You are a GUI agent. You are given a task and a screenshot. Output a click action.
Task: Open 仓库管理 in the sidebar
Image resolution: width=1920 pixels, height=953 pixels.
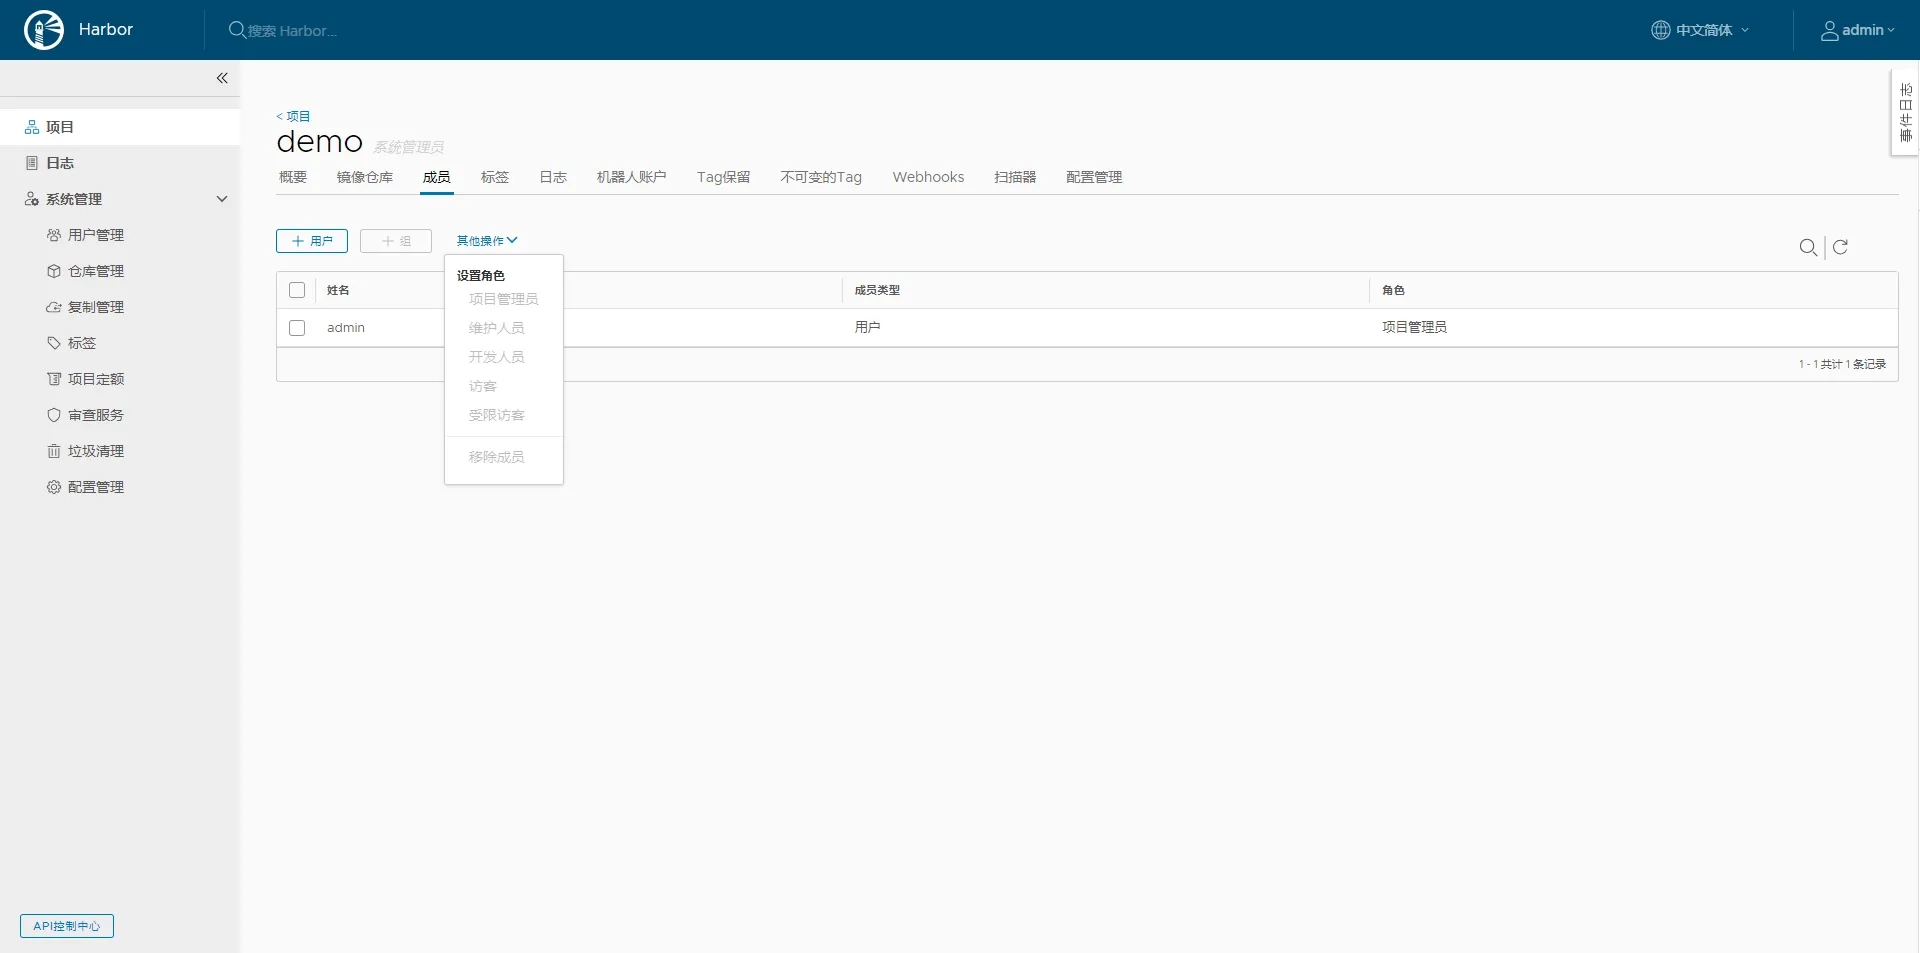(96, 271)
